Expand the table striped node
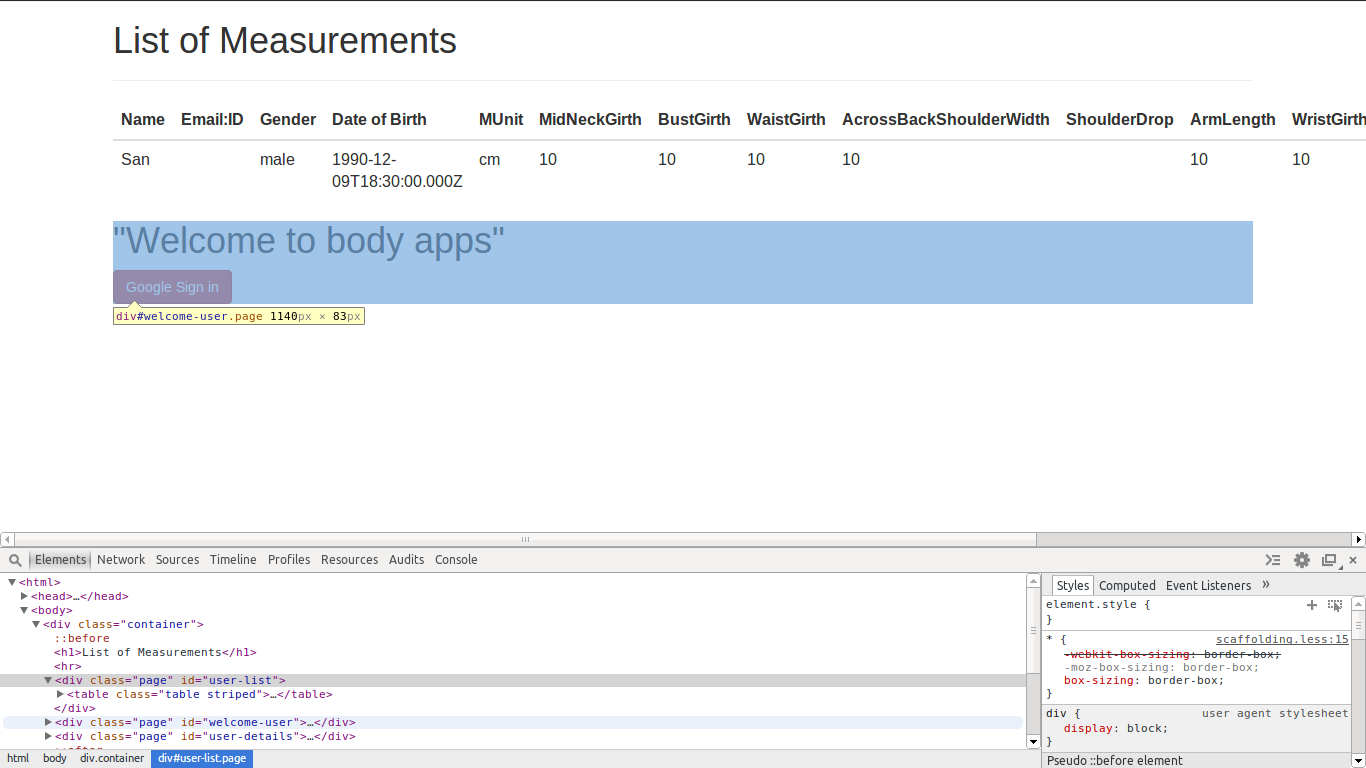The image size is (1366, 768). point(60,694)
